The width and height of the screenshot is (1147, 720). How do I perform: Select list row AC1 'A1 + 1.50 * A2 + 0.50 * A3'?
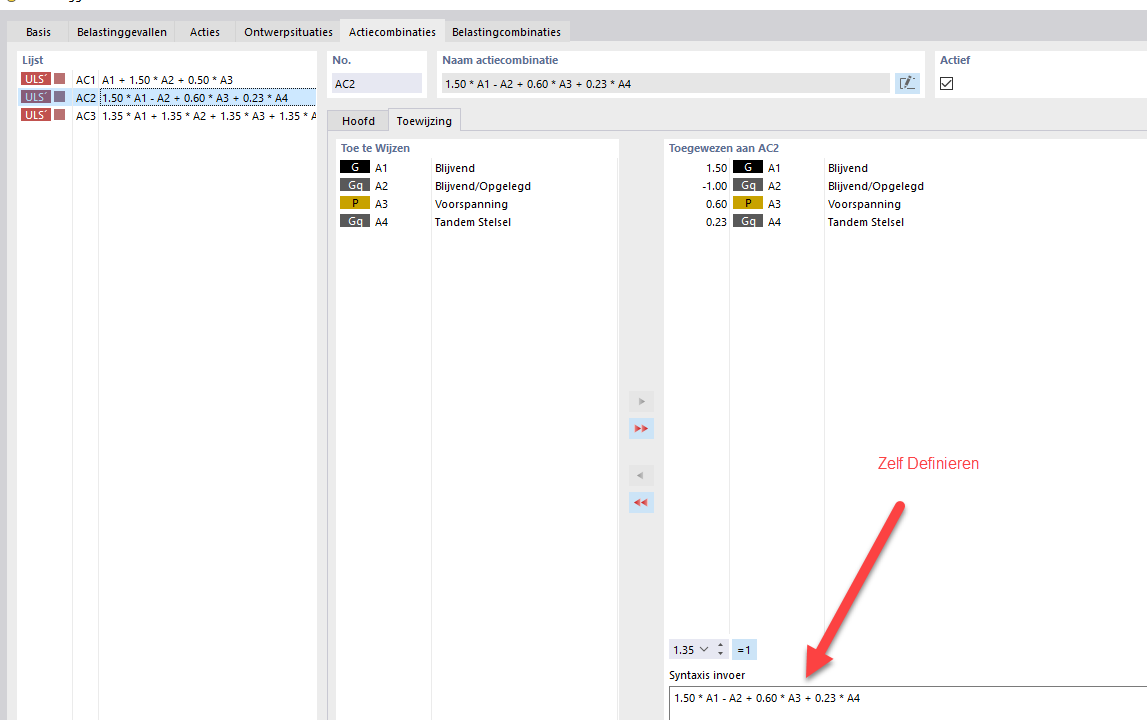[x=168, y=80]
